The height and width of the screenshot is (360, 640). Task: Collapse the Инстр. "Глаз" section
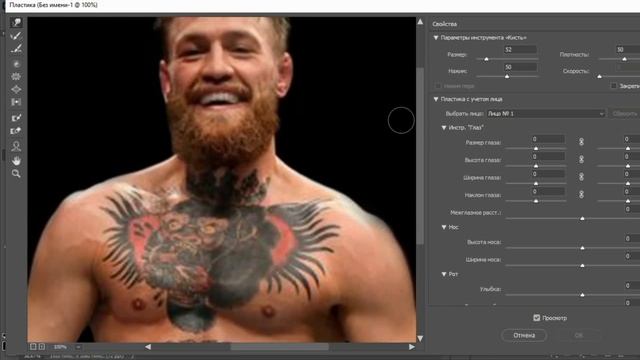[444, 128]
